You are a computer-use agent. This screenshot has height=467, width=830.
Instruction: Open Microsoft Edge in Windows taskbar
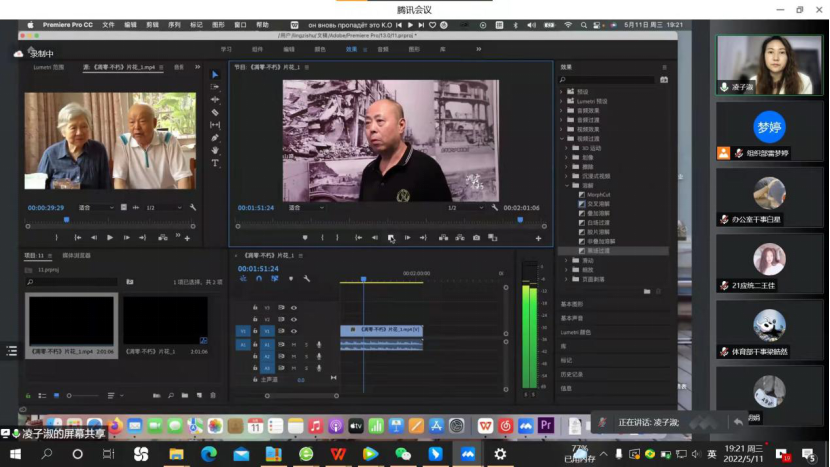point(209,454)
